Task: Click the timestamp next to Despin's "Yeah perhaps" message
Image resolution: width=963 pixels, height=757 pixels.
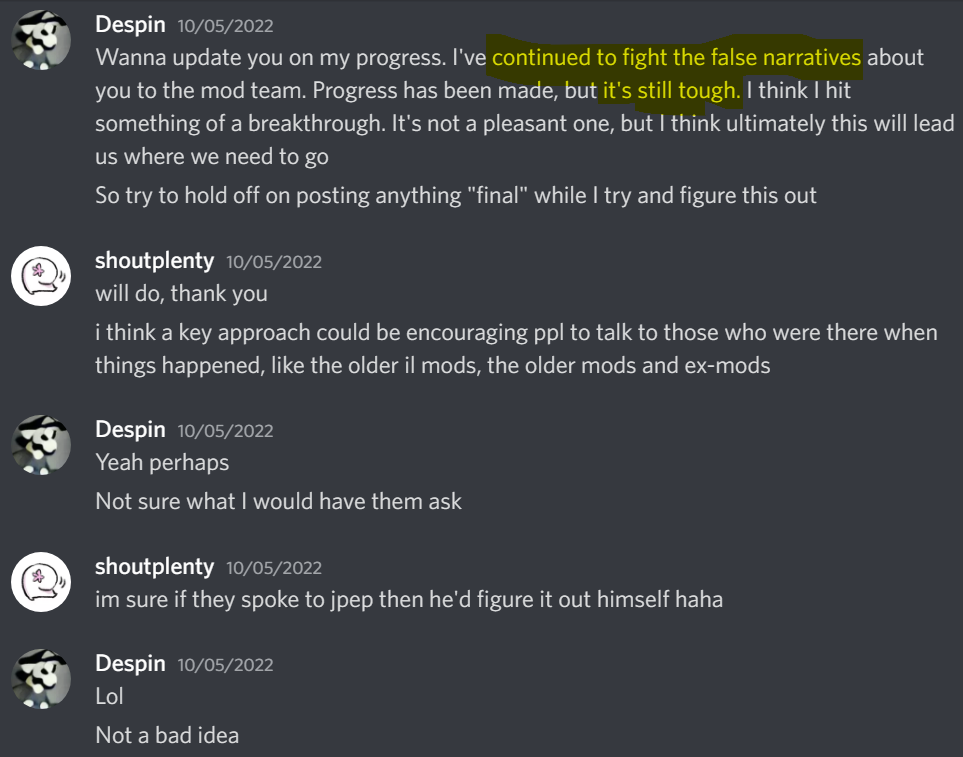Action: coord(225,432)
